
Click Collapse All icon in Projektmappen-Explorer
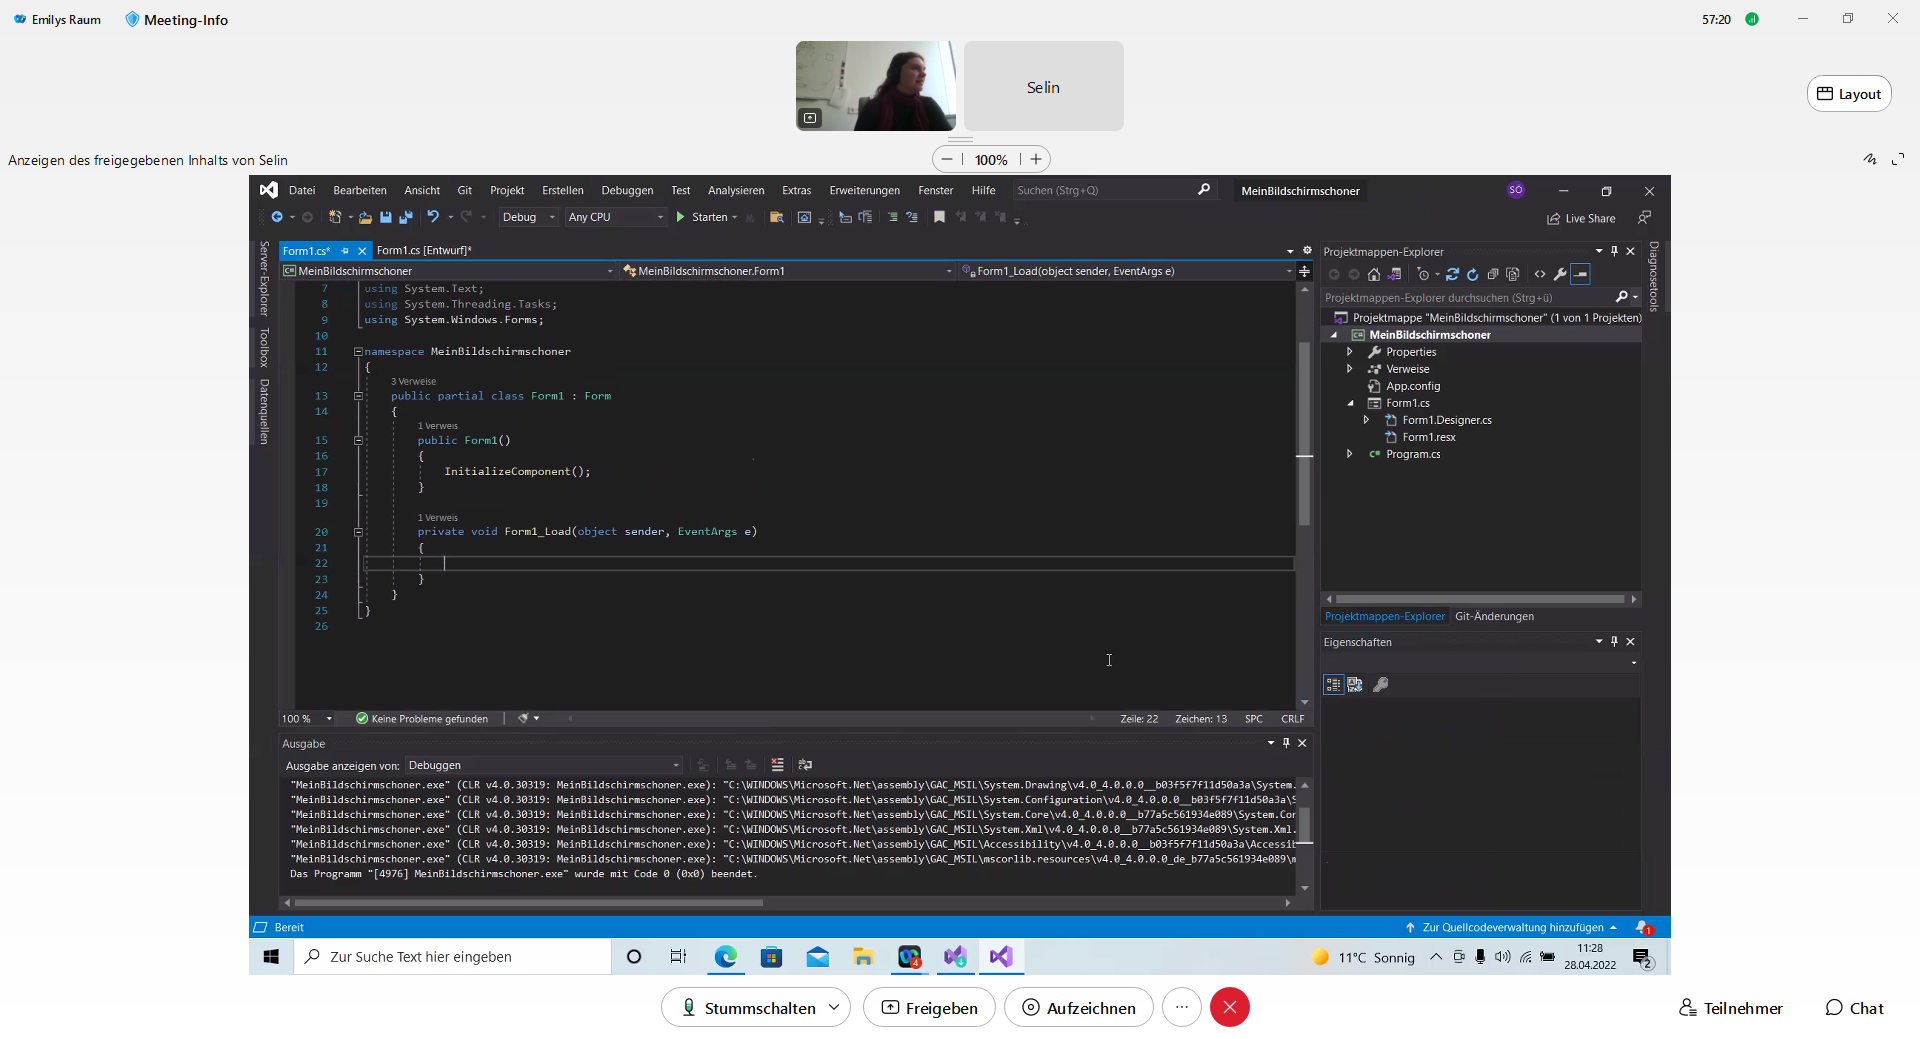pyautogui.click(x=1493, y=274)
